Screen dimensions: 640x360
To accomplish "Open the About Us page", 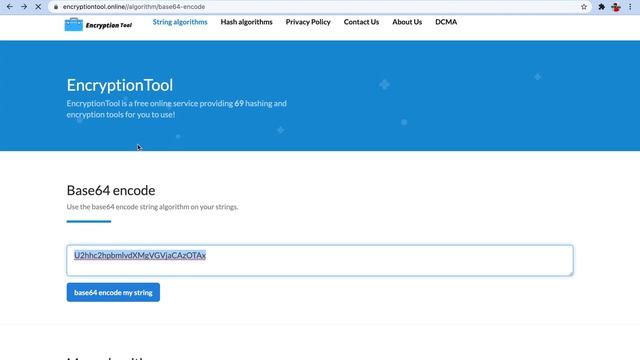I will (x=407, y=22).
